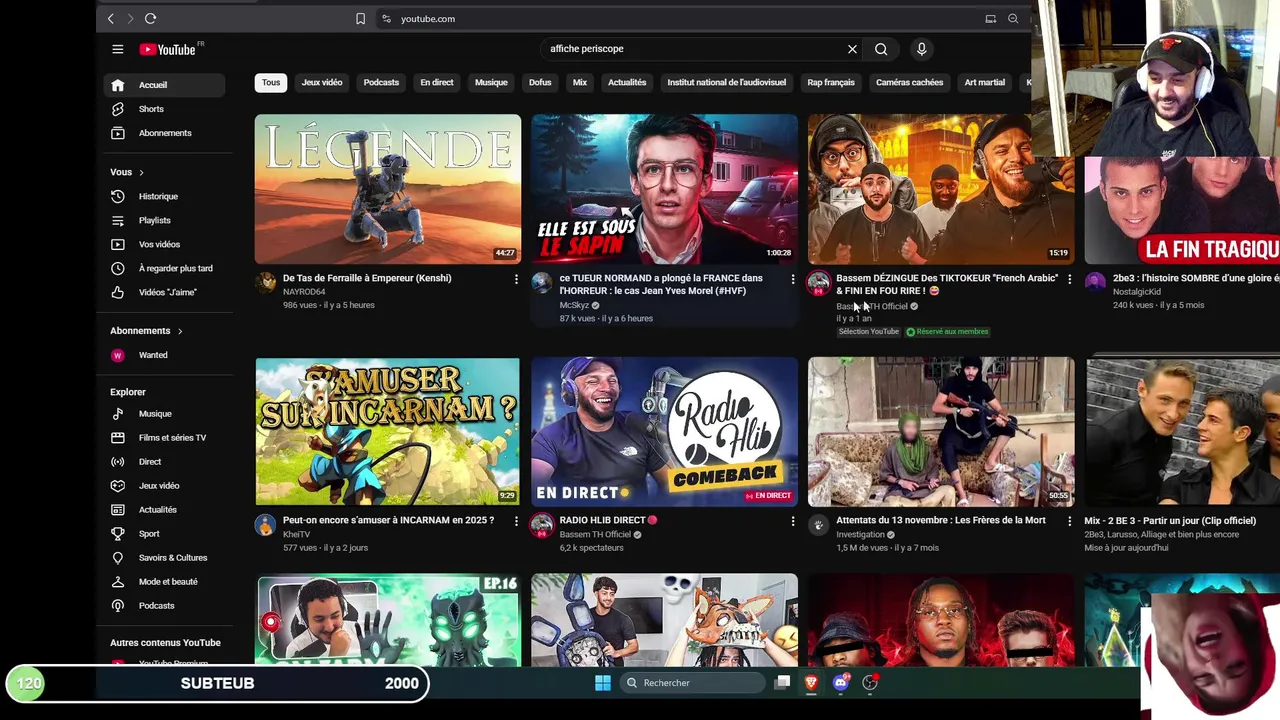Click the browser bookmark icon
The height and width of the screenshot is (720, 1280).
point(360,19)
